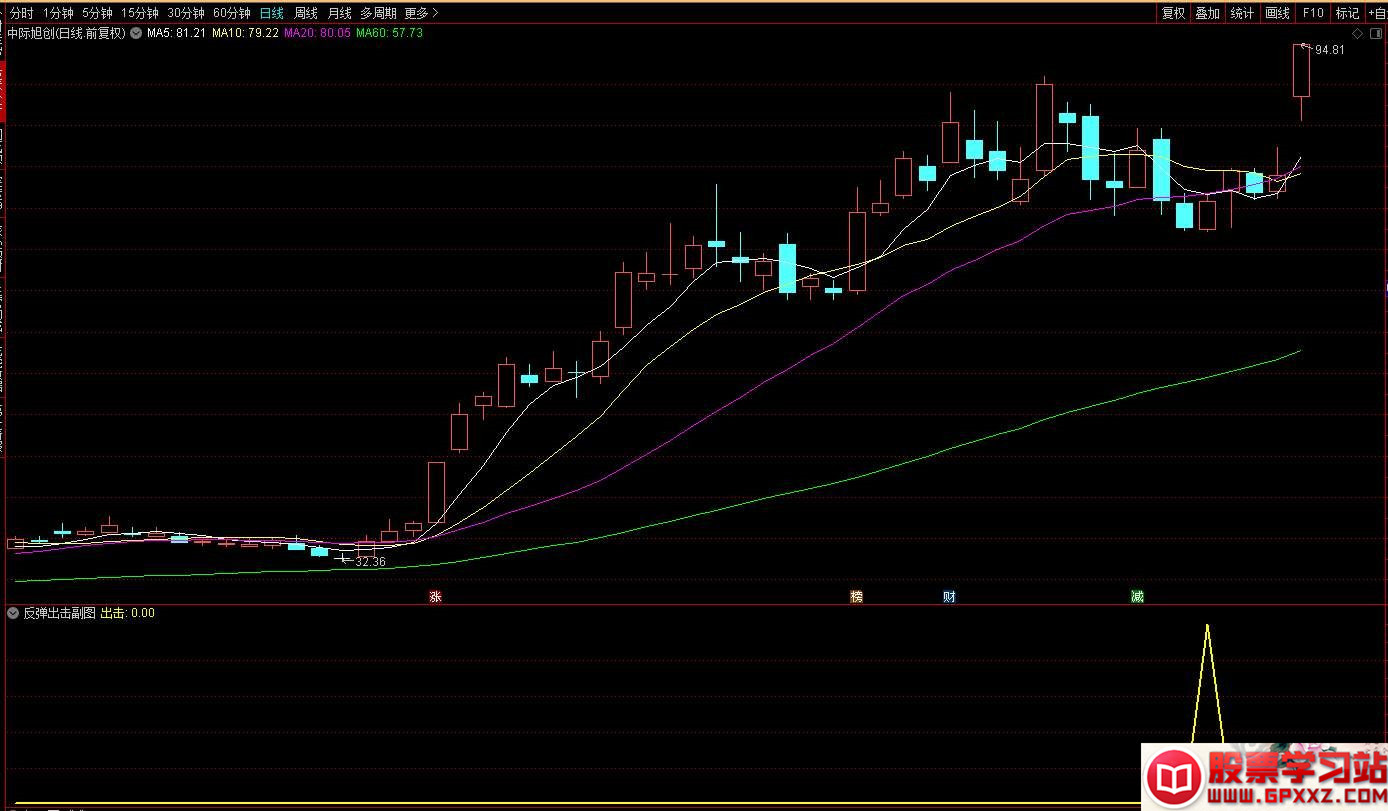Open F10 company information
1388x811 pixels.
1312,13
